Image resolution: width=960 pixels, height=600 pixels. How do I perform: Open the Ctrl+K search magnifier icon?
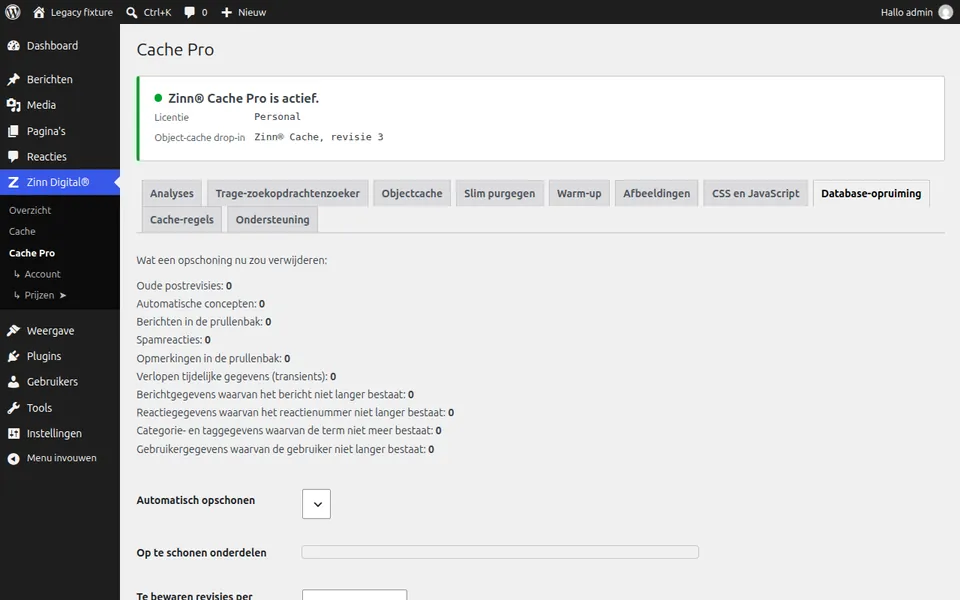(x=132, y=12)
